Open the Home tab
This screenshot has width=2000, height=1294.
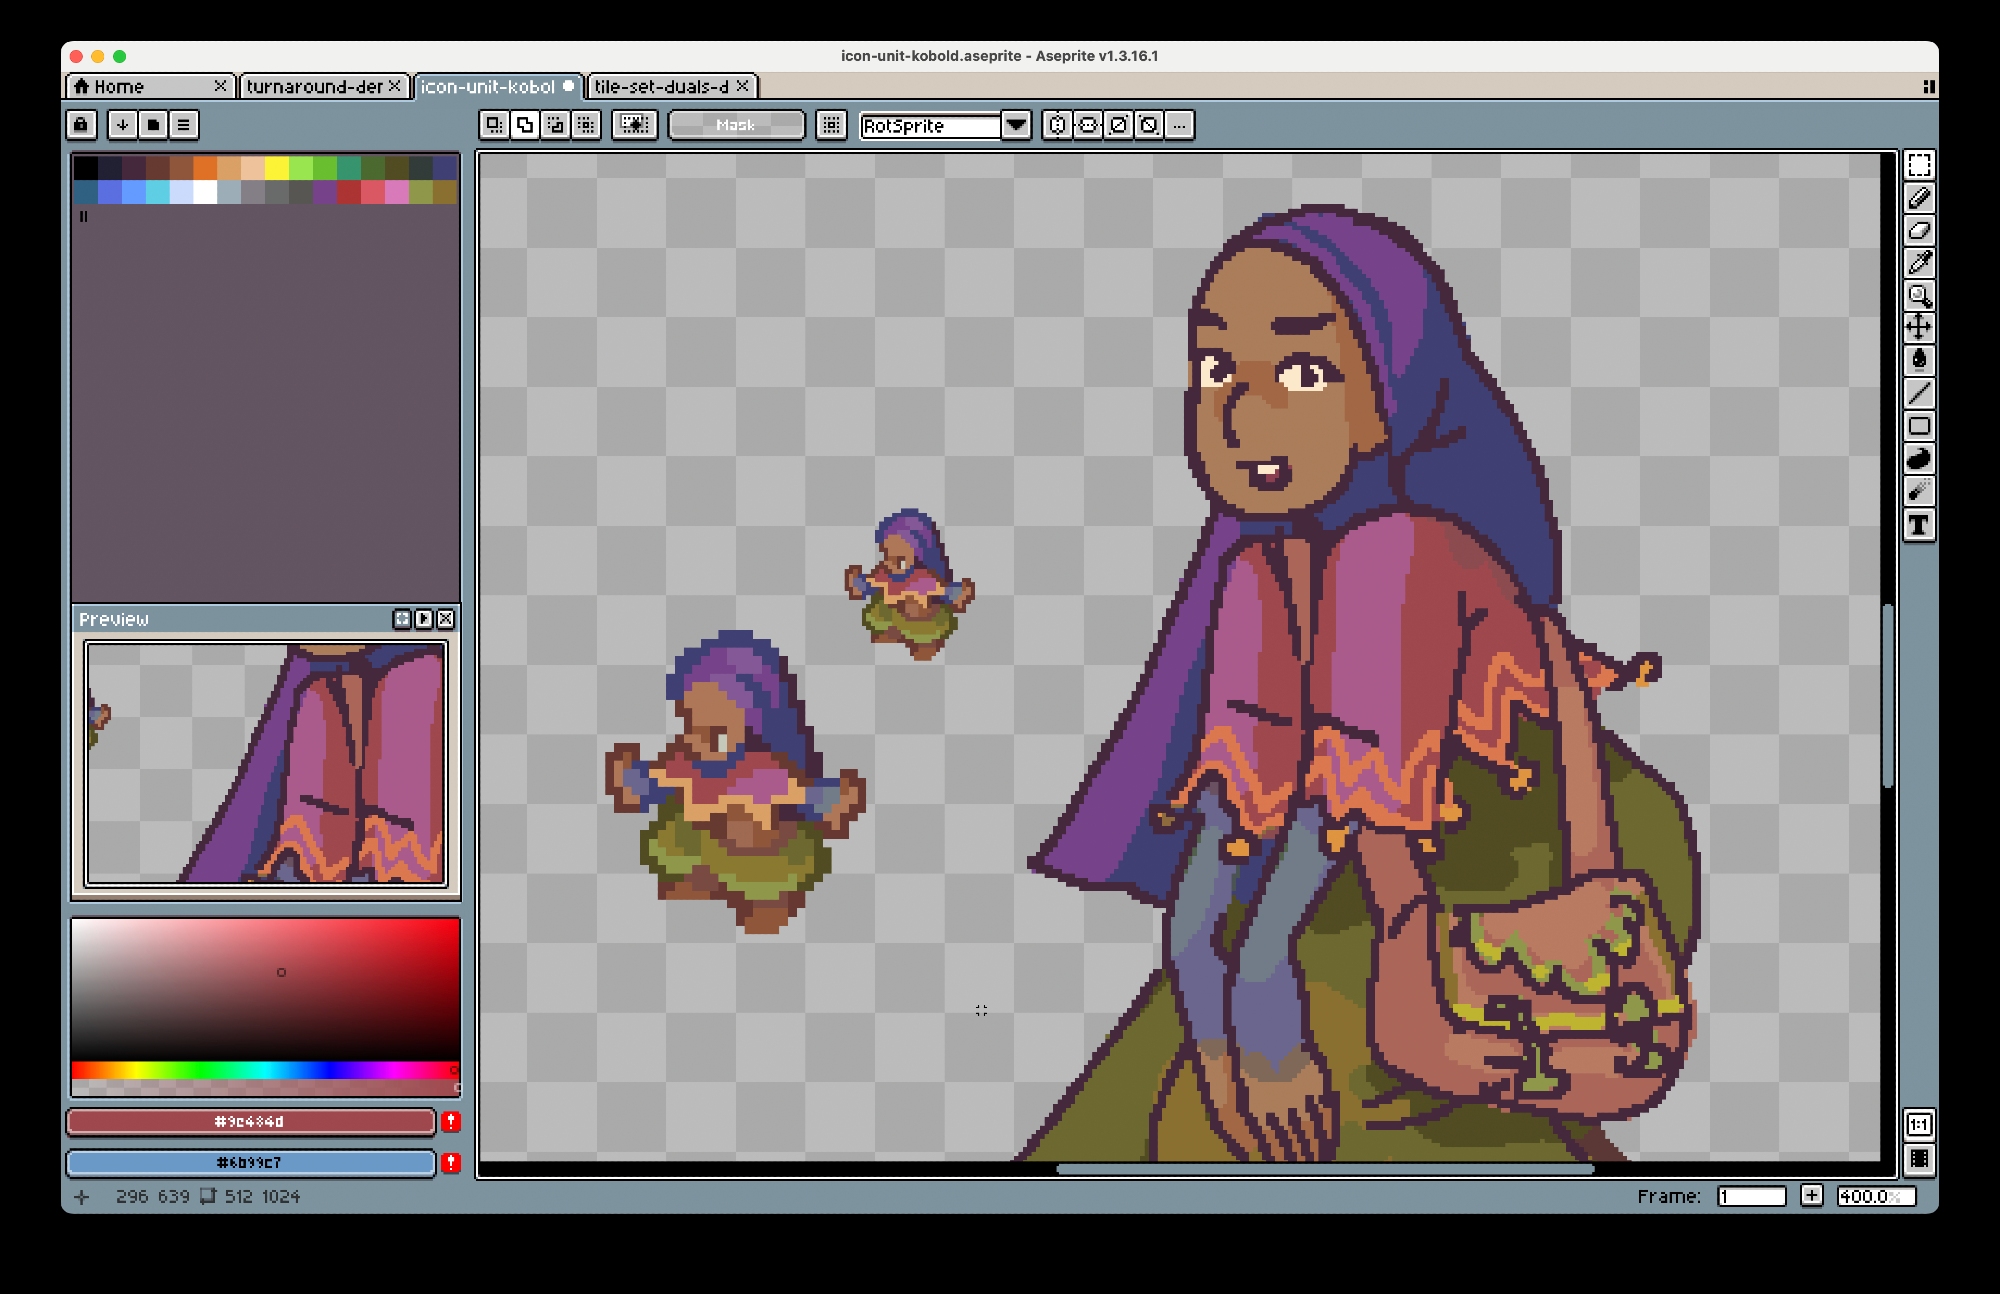coord(119,87)
